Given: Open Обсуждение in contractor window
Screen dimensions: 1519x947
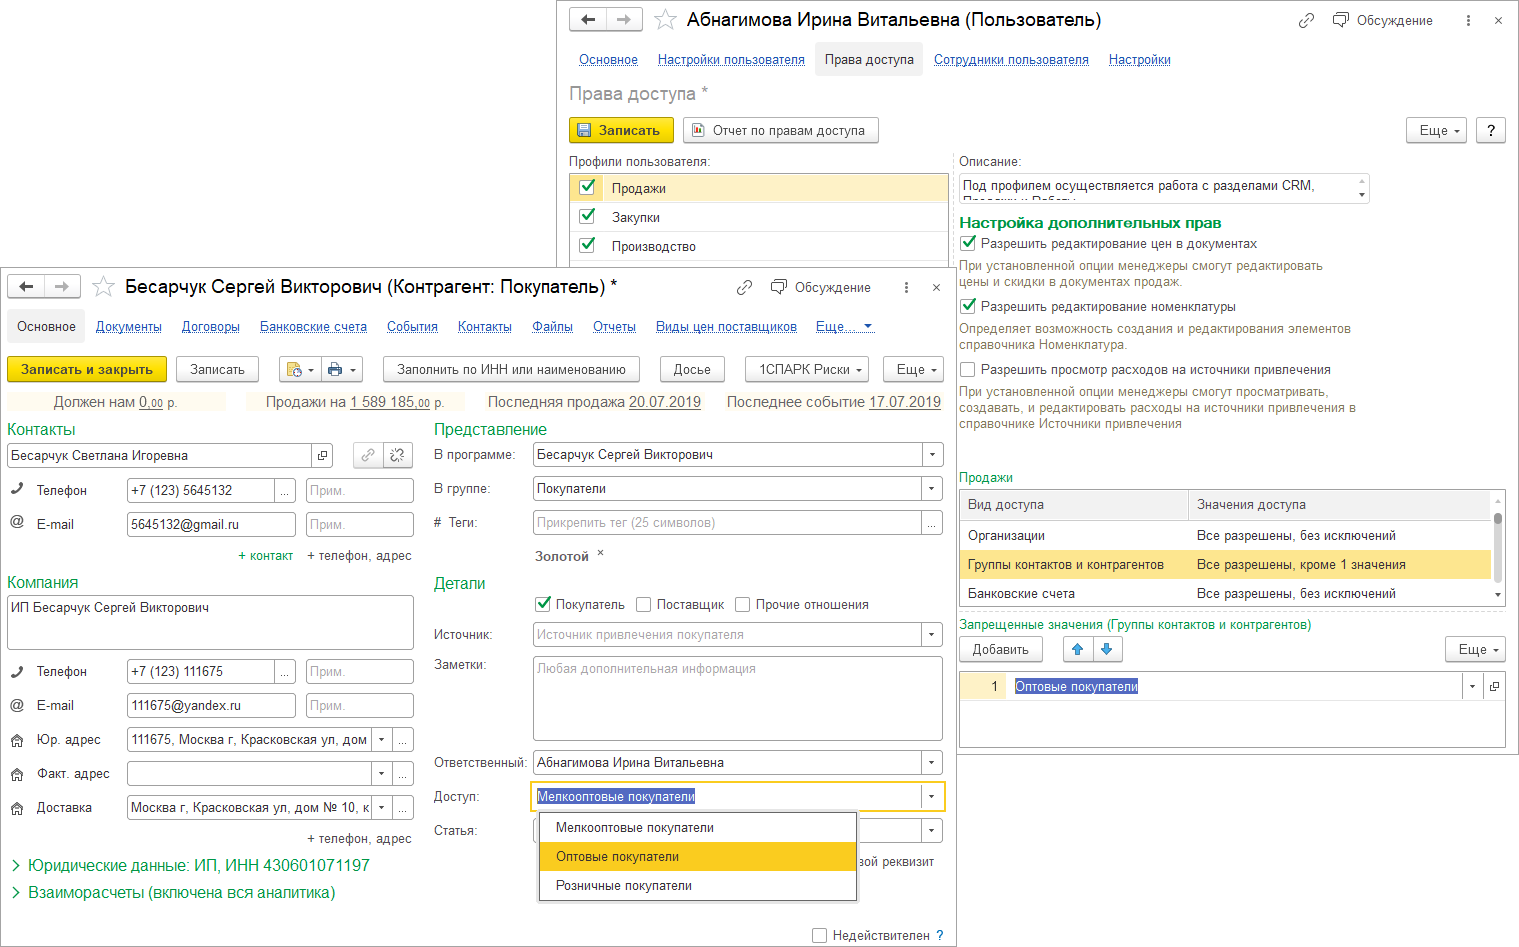Looking at the screenshot, I should click(821, 287).
